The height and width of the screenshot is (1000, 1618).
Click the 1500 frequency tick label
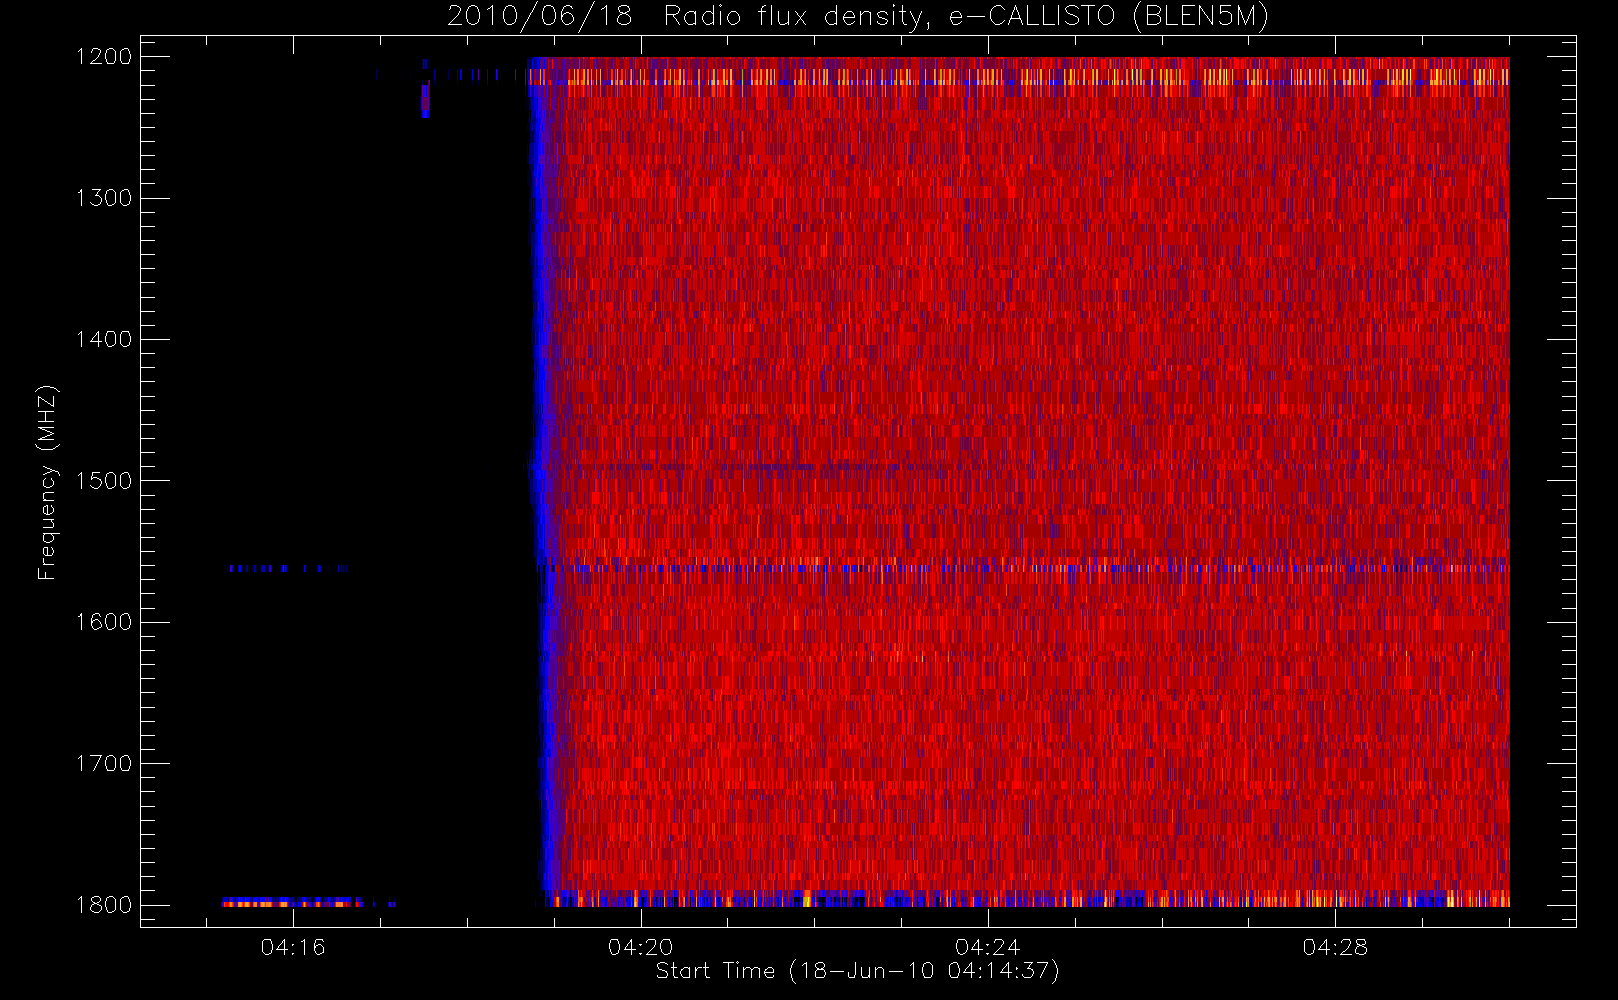pos(104,481)
